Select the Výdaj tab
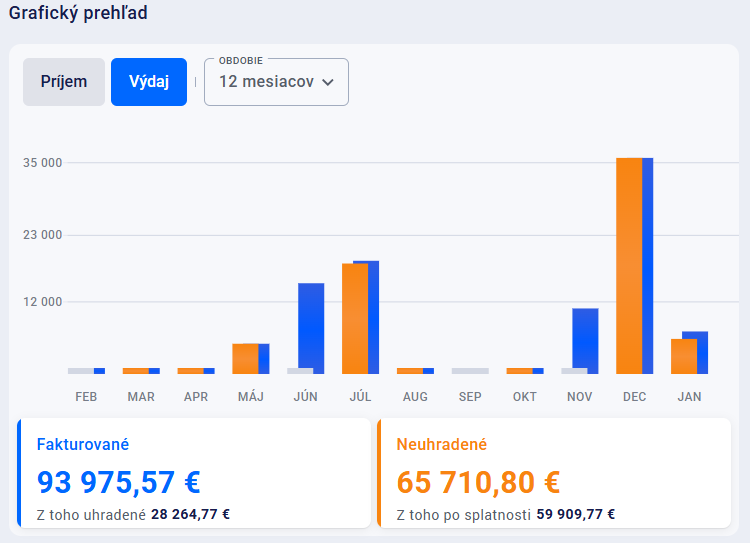Viewport: 750px width, 543px height. coord(149,82)
